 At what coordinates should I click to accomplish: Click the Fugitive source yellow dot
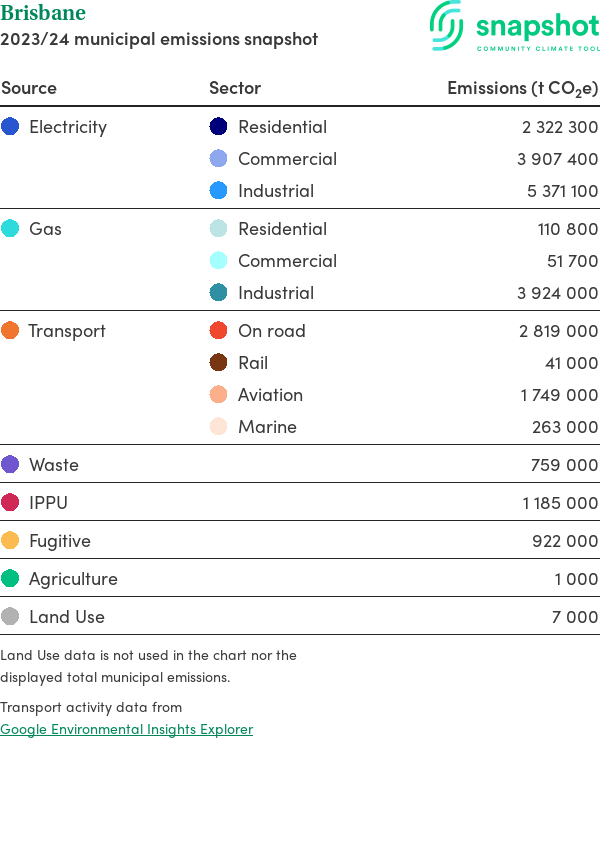[10, 541]
